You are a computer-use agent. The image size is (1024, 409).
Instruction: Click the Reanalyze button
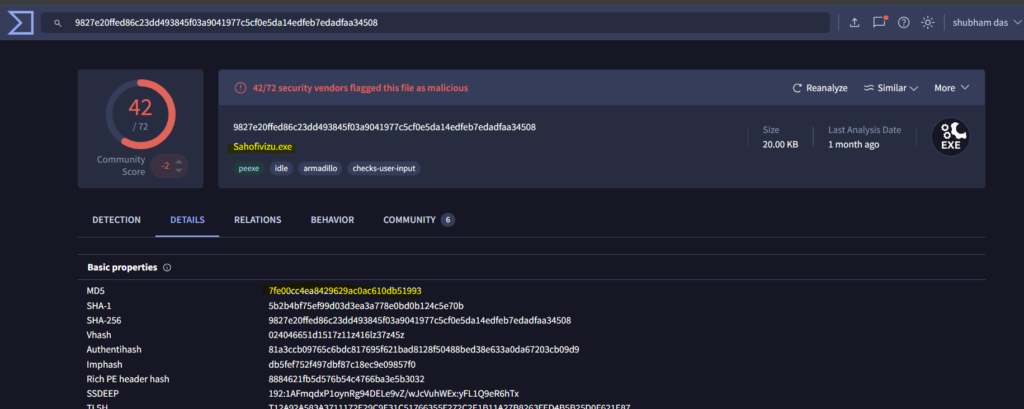pyautogui.click(x=820, y=88)
